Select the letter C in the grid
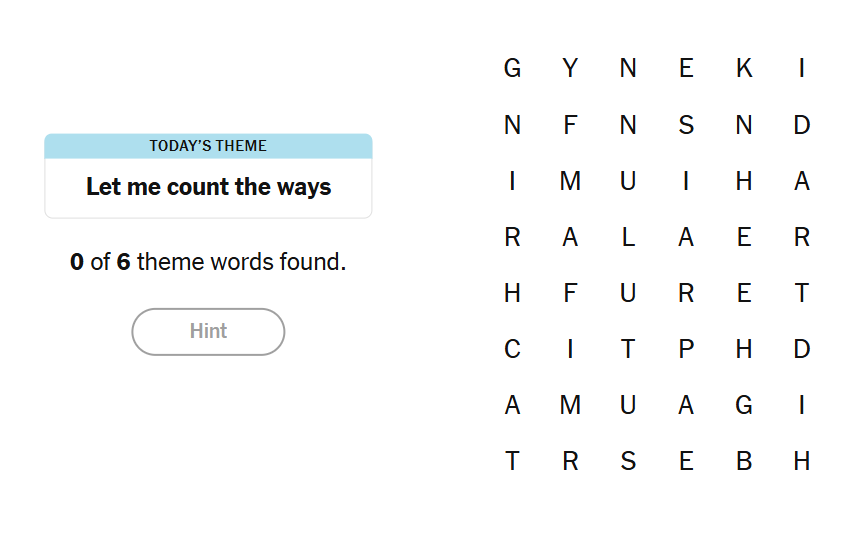Viewport: 863px width, 539px height. coord(512,349)
